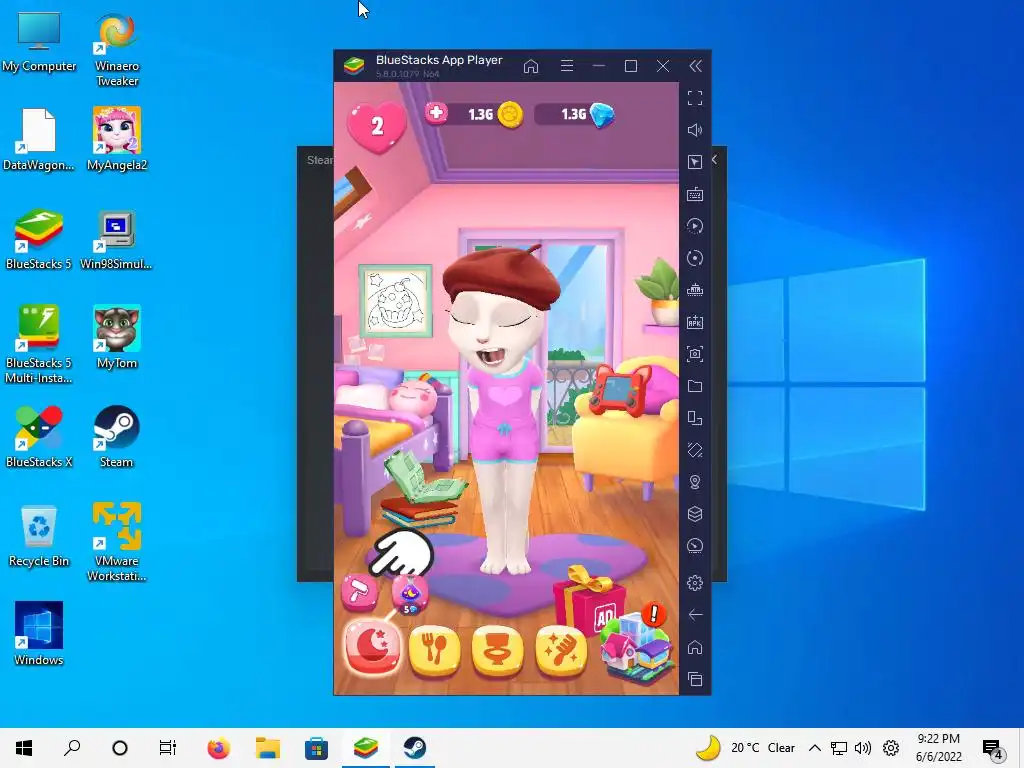Viewport: 1024px width, 768px height.
Task: Open eco mode gauge icon
Action: [x=695, y=546]
